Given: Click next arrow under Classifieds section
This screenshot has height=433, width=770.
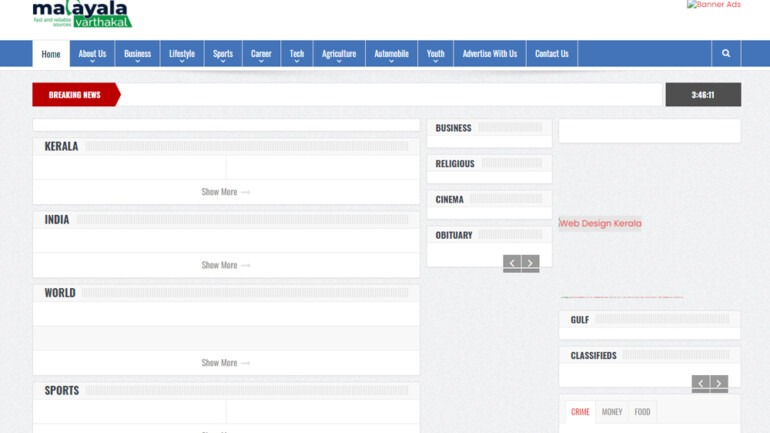Looking at the screenshot, I should click(x=719, y=383).
